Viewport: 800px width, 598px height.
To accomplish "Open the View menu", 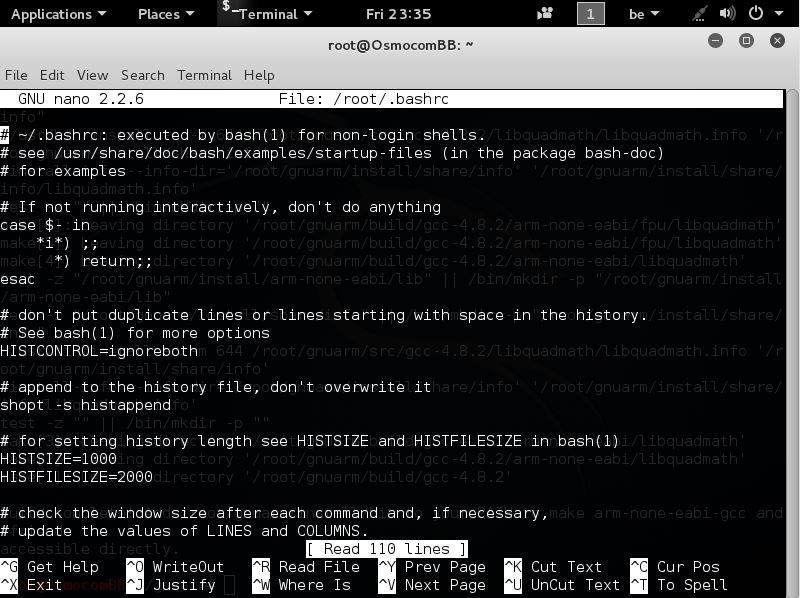I will tap(92, 75).
